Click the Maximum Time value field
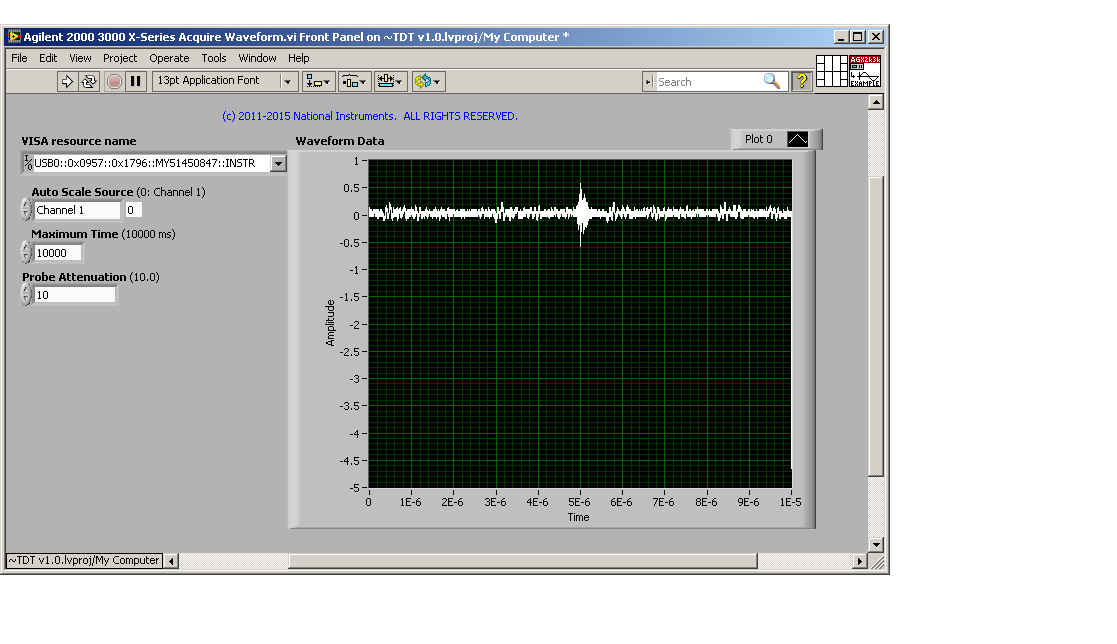 [x=58, y=253]
